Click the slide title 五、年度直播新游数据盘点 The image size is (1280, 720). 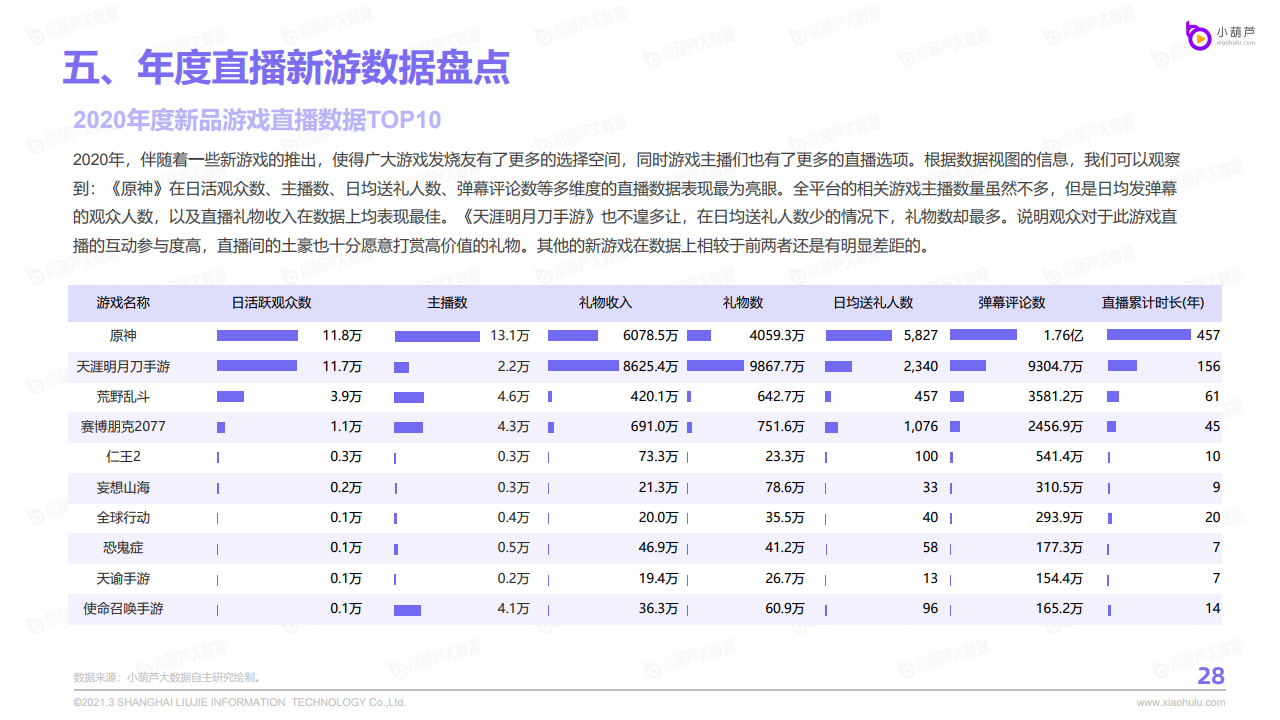286,68
